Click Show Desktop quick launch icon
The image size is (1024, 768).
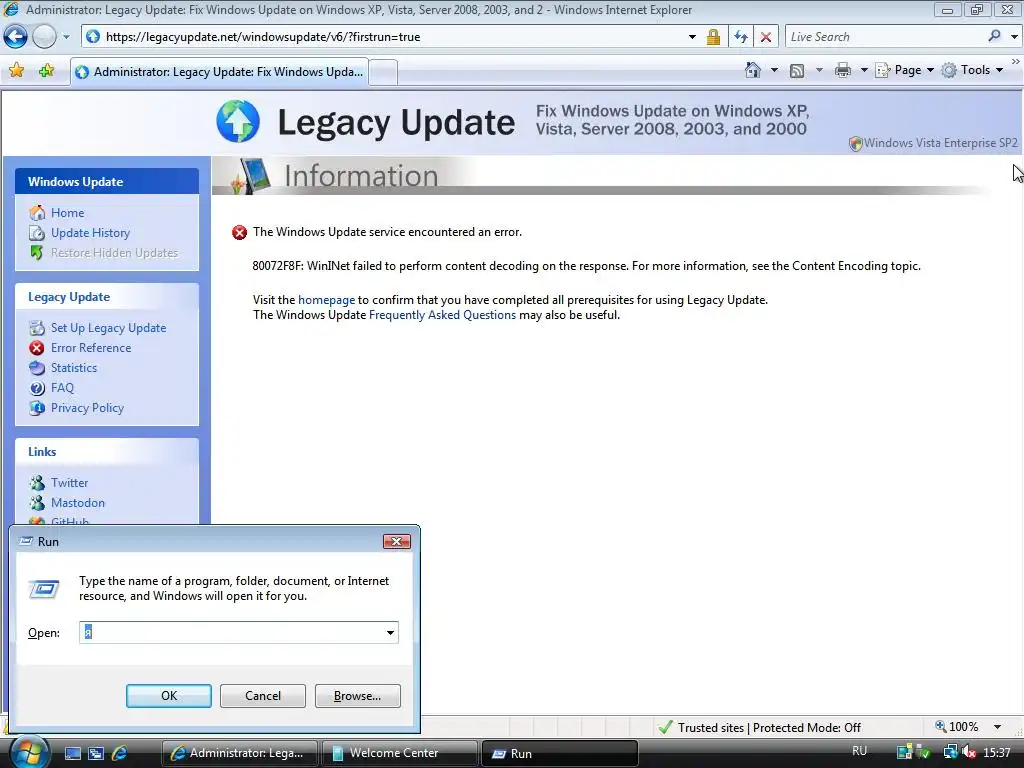pos(73,753)
